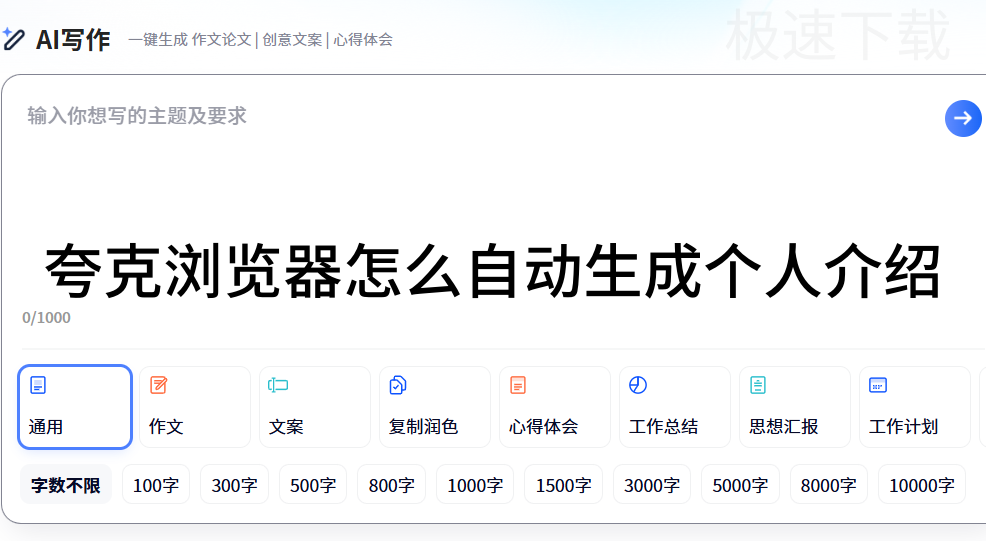Choose the 800字 length option
The height and width of the screenshot is (541, 986).
click(391, 484)
